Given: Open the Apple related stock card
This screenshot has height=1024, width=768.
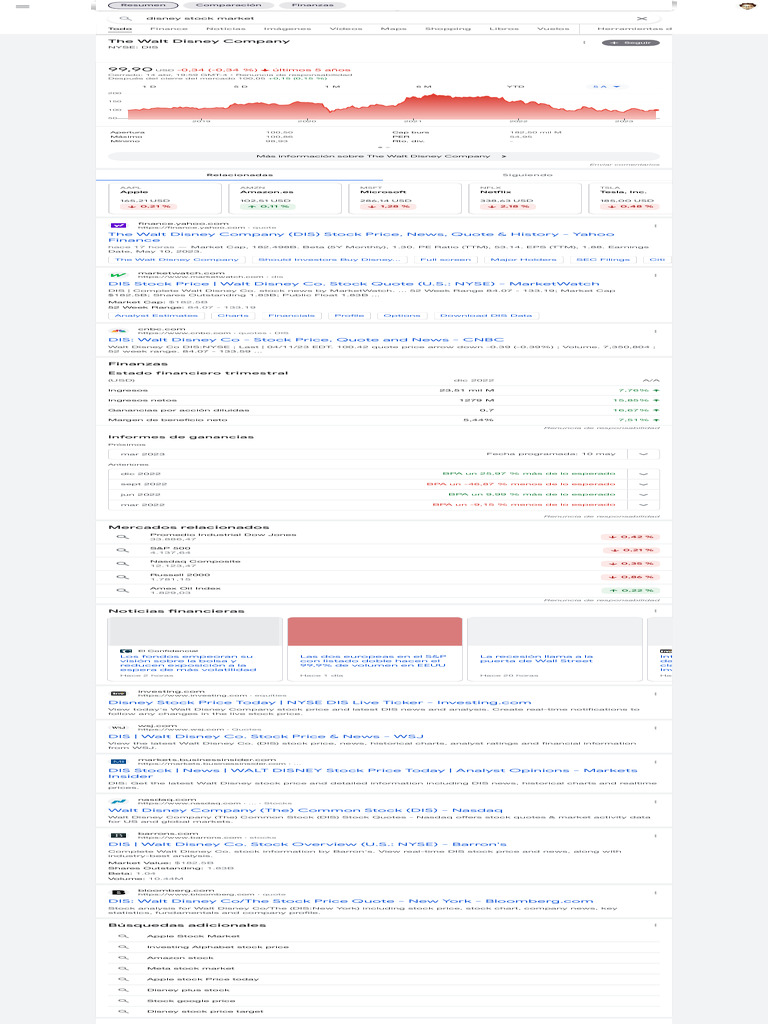Looking at the screenshot, I should [x=165, y=198].
